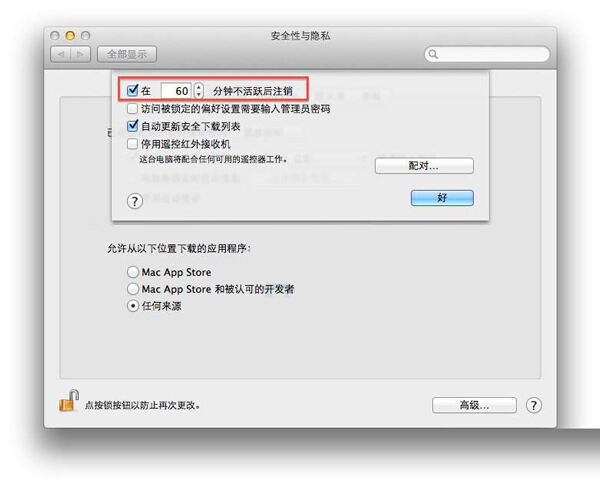Click the search magnifier icon
The image size is (600, 488).
tap(433, 54)
